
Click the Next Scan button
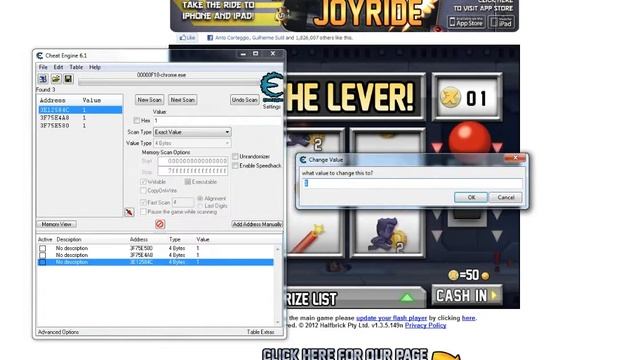(182, 100)
